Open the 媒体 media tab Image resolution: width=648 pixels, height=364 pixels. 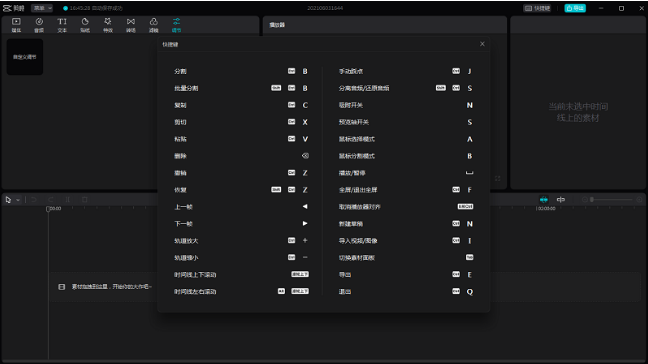[16, 25]
